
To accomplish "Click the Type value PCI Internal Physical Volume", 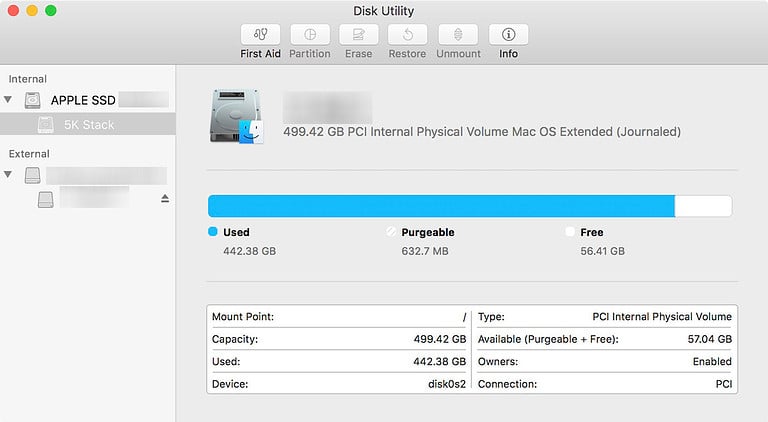I will (662, 317).
